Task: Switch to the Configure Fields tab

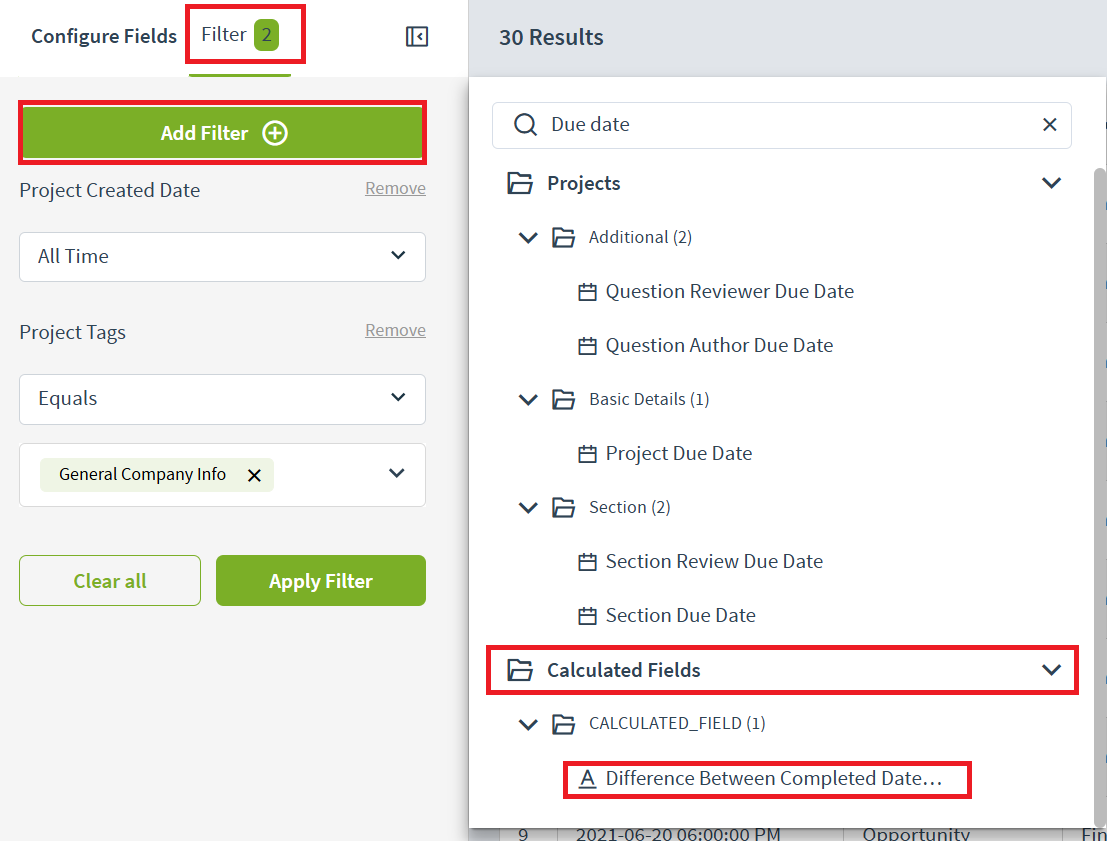Action: coord(104,37)
